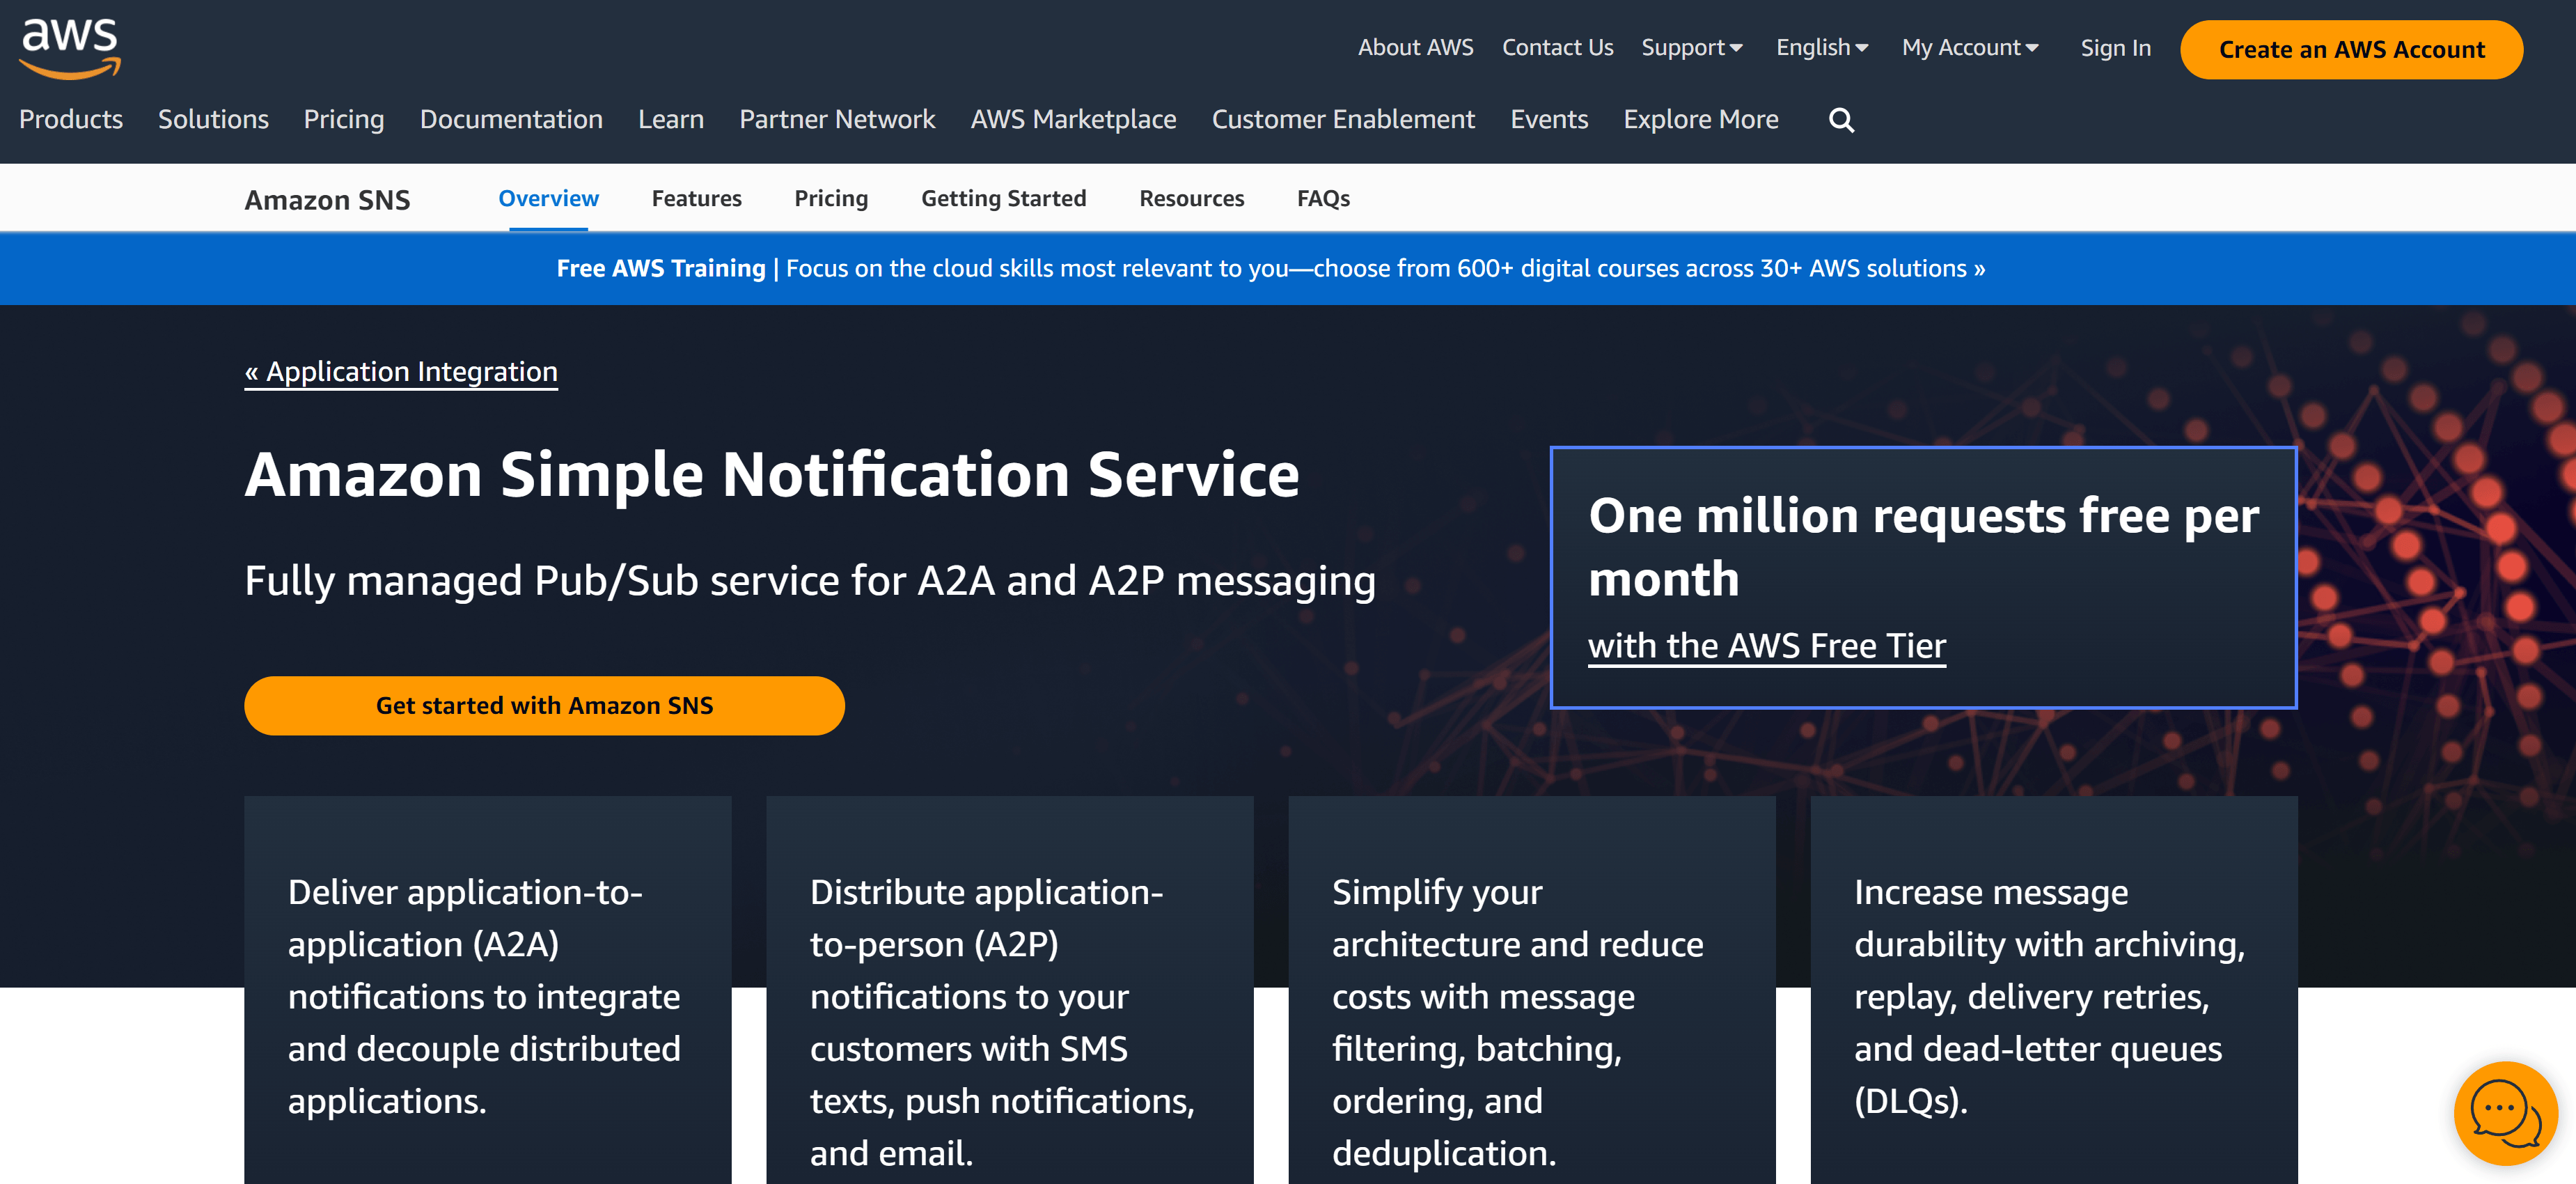The image size is (2576, 1184).
Task: Click the Amazon SNS product title
Action: coord(327,200)
